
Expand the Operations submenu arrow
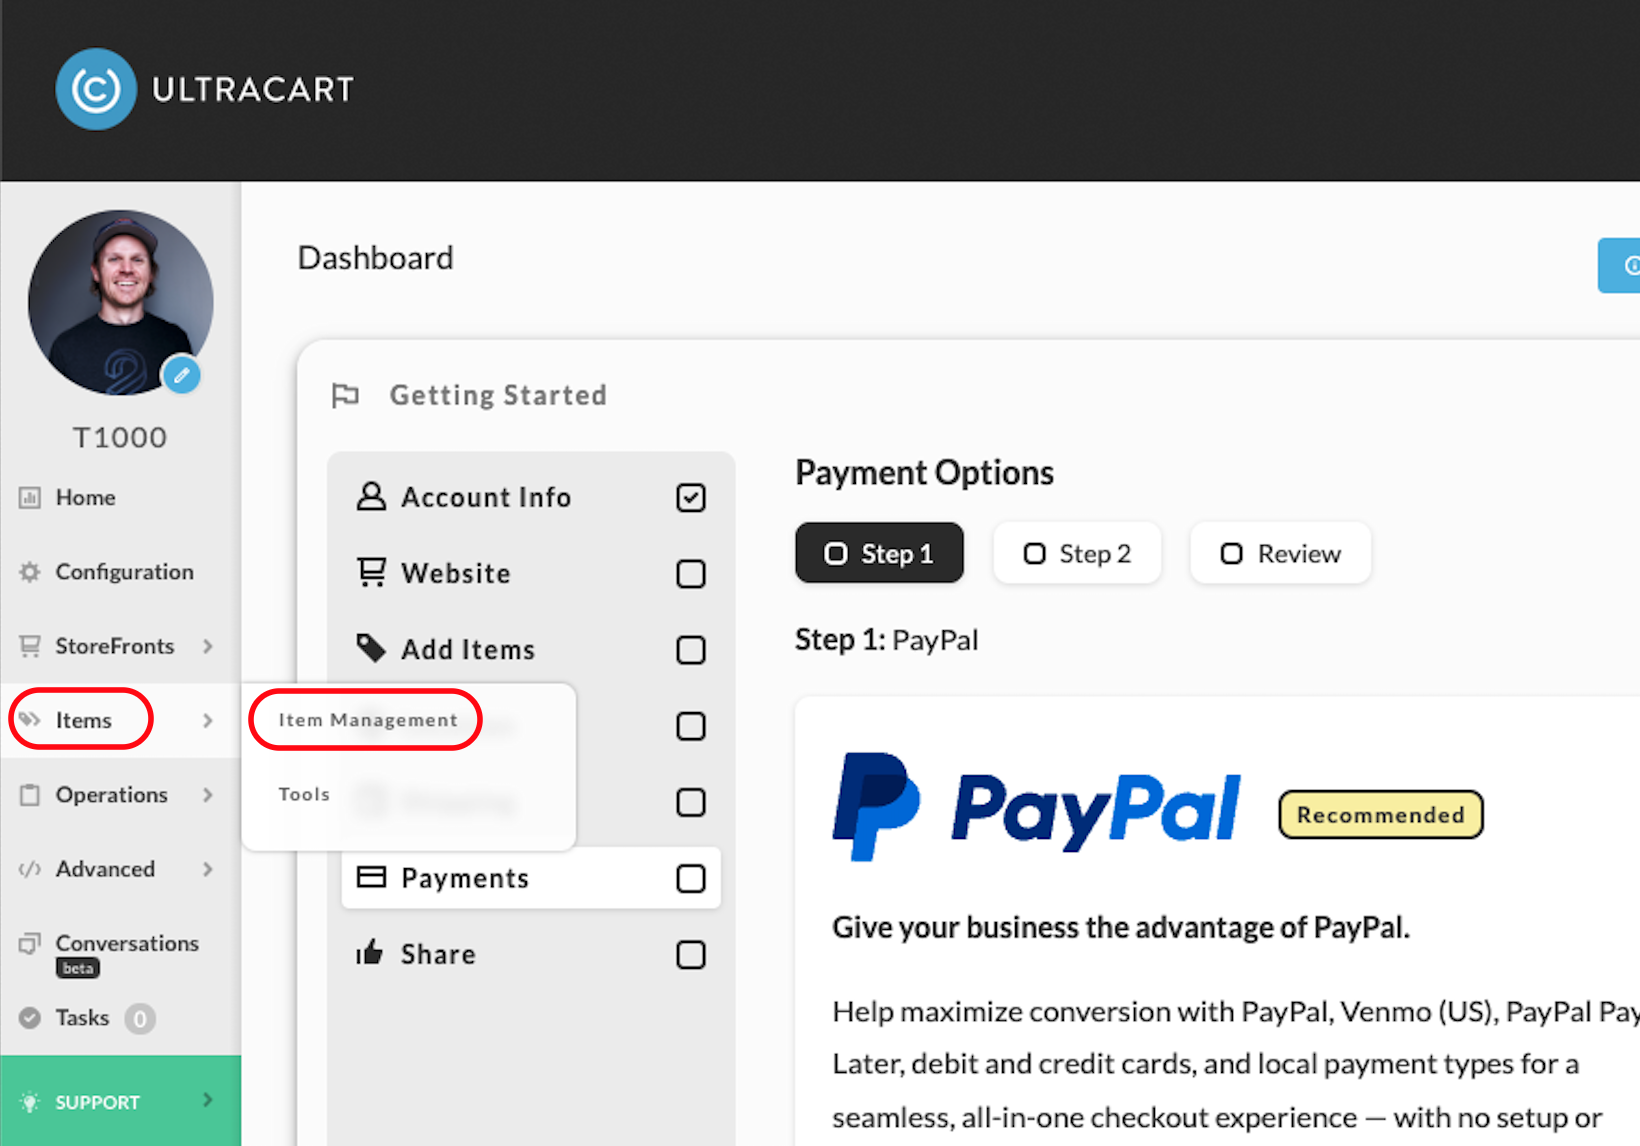(x=208, y=795)
